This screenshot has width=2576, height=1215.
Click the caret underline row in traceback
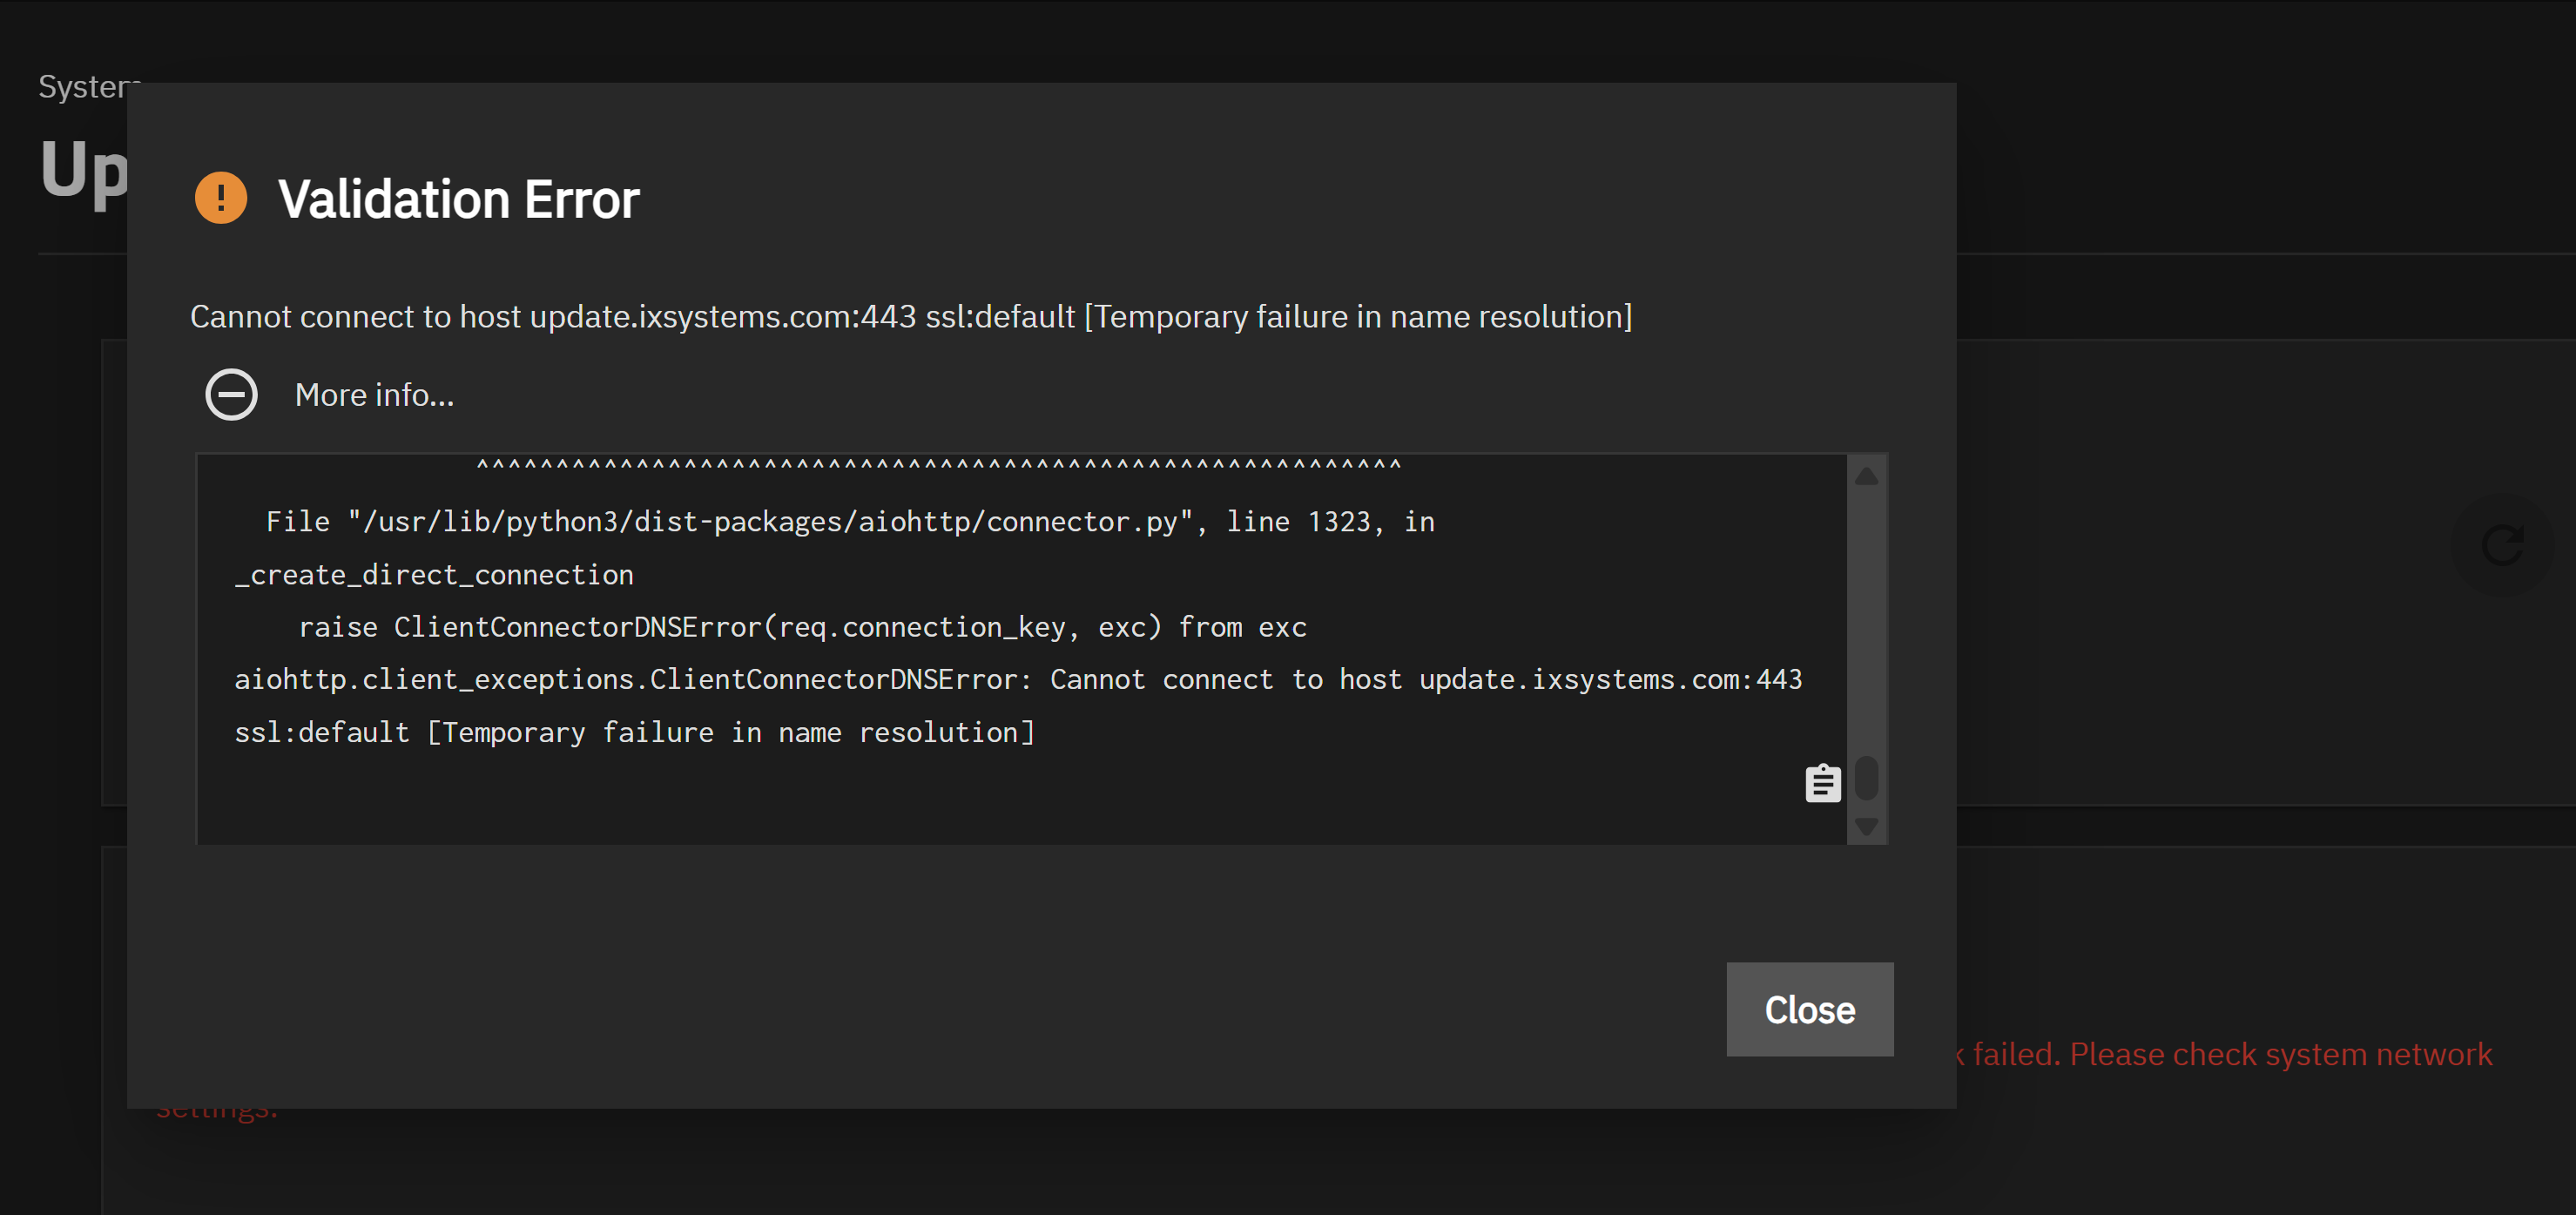tap(938, 466)
